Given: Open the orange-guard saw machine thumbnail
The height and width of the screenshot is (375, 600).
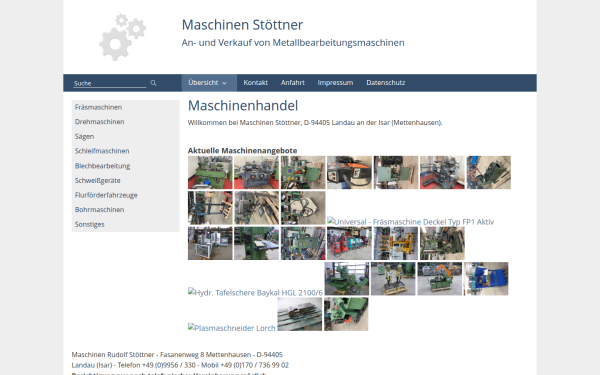Looking at the screenshot, I should (440, 279).
